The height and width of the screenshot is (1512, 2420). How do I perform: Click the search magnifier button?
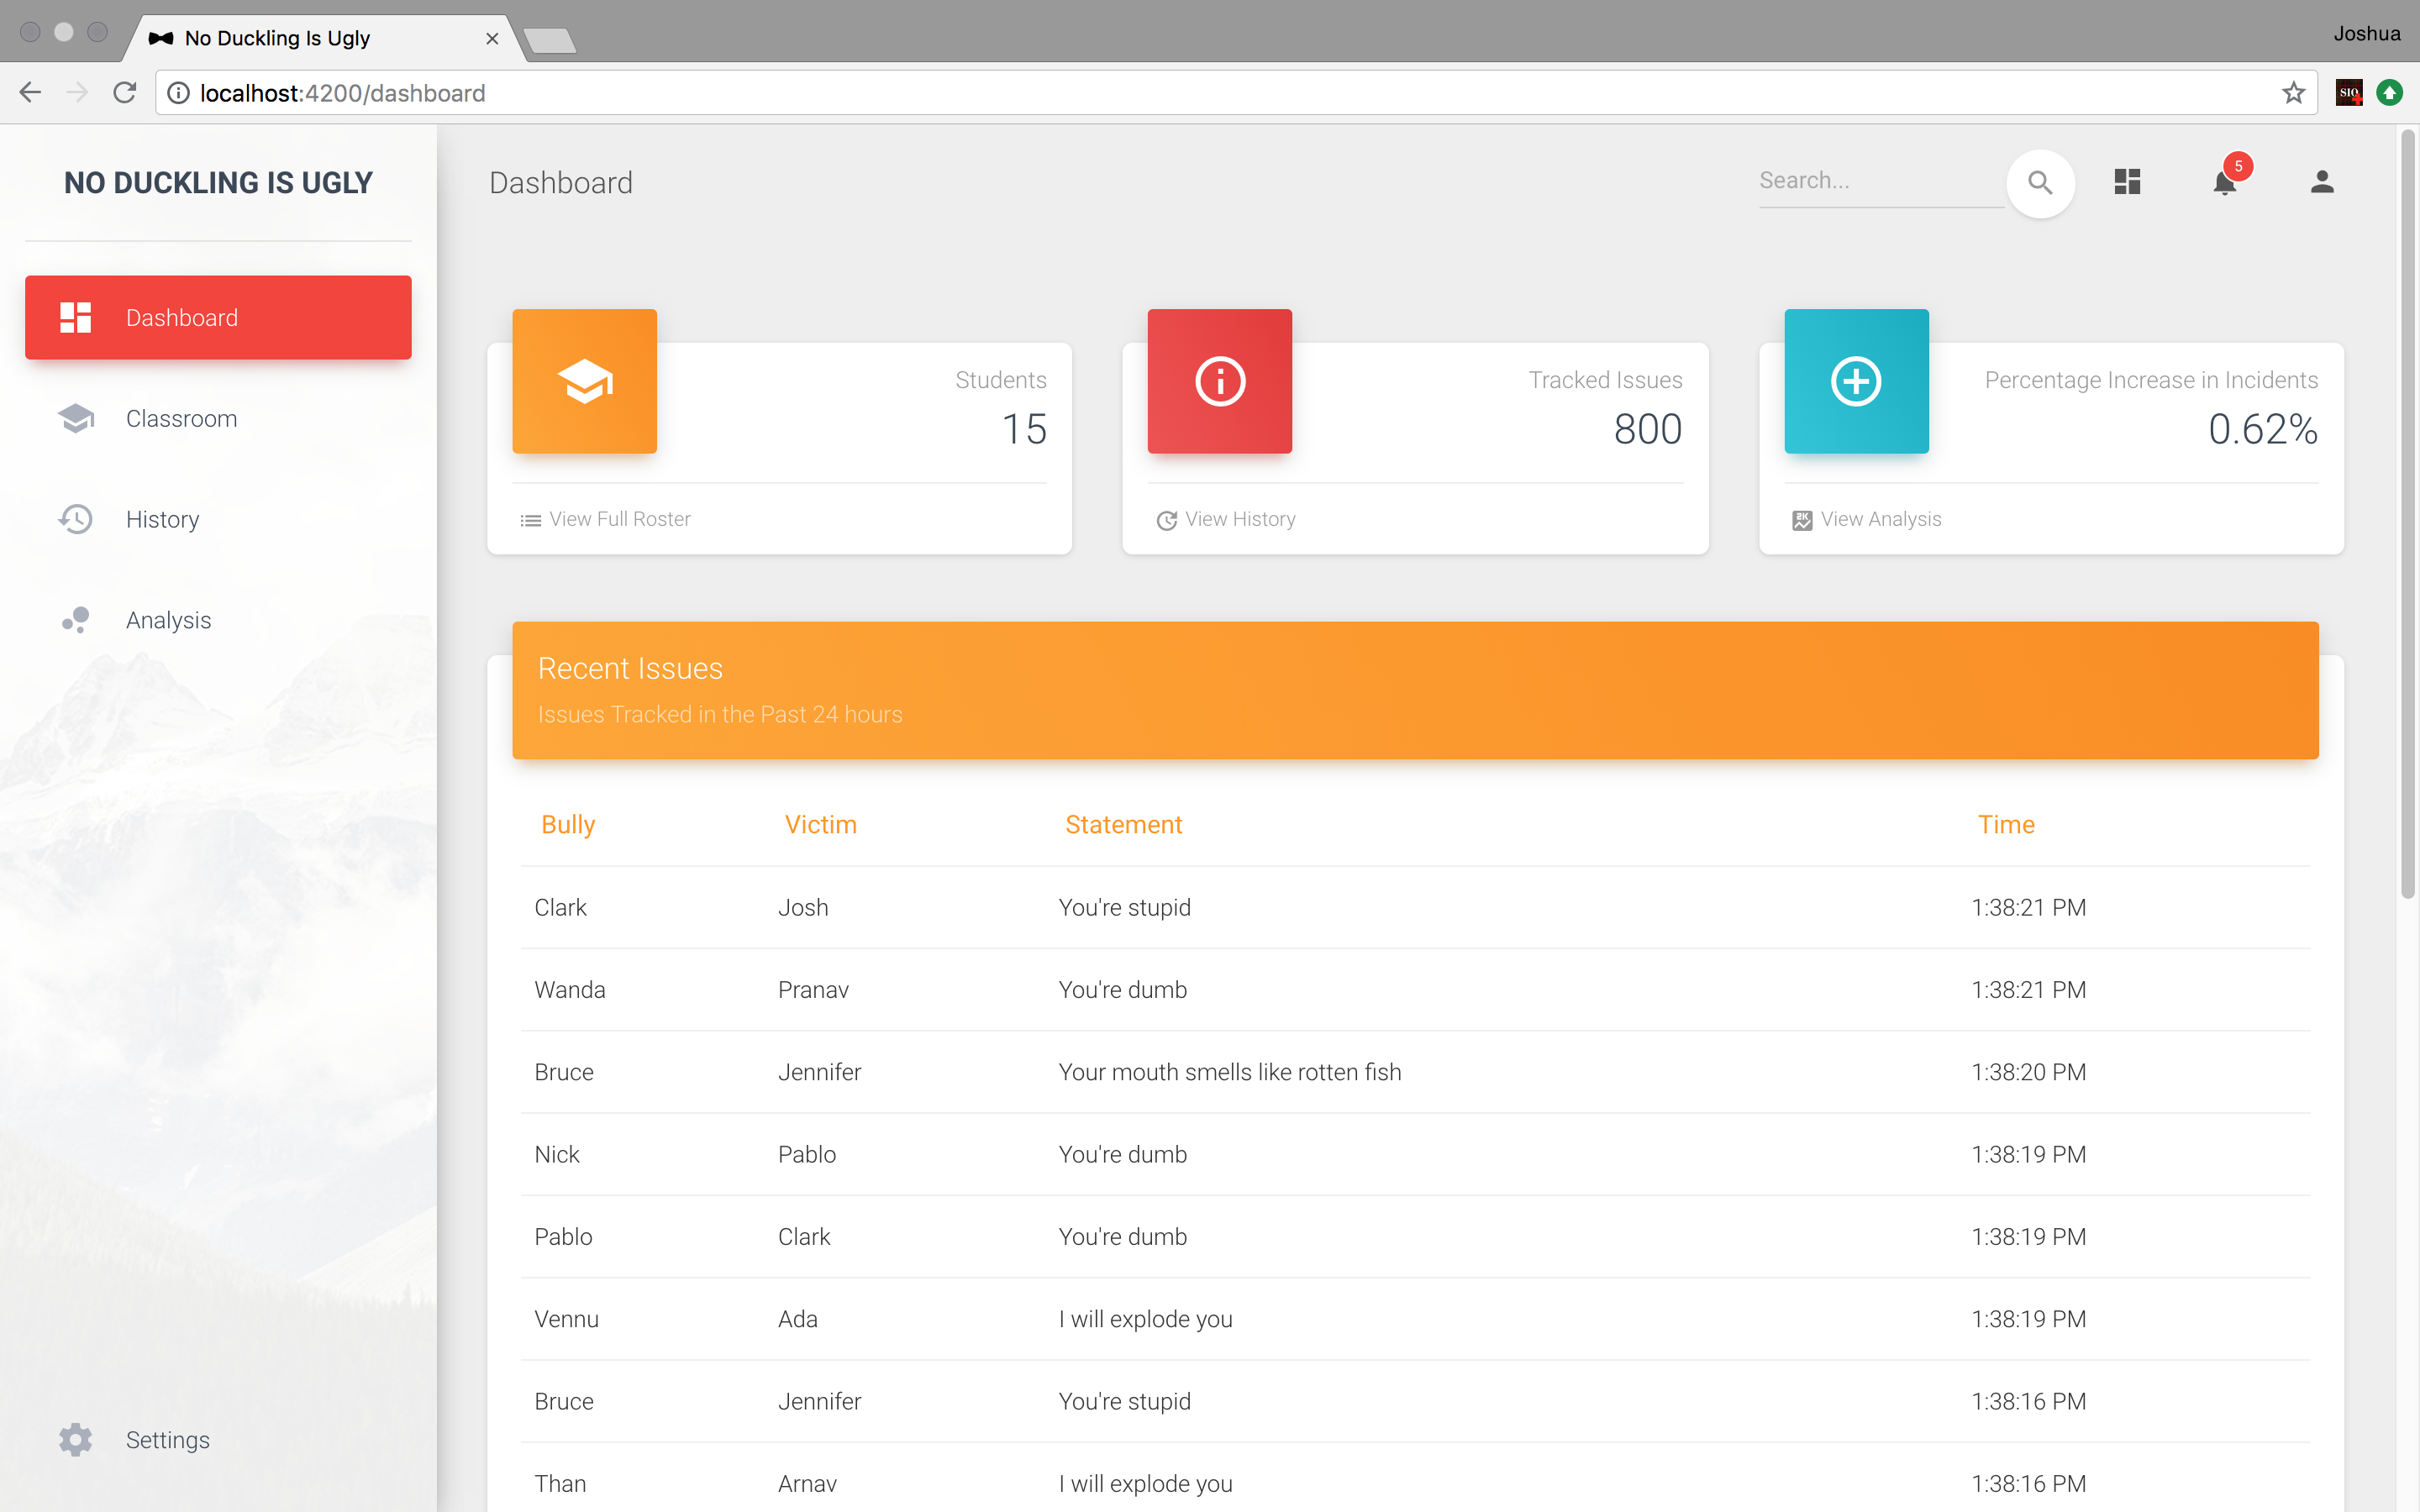2040,182
